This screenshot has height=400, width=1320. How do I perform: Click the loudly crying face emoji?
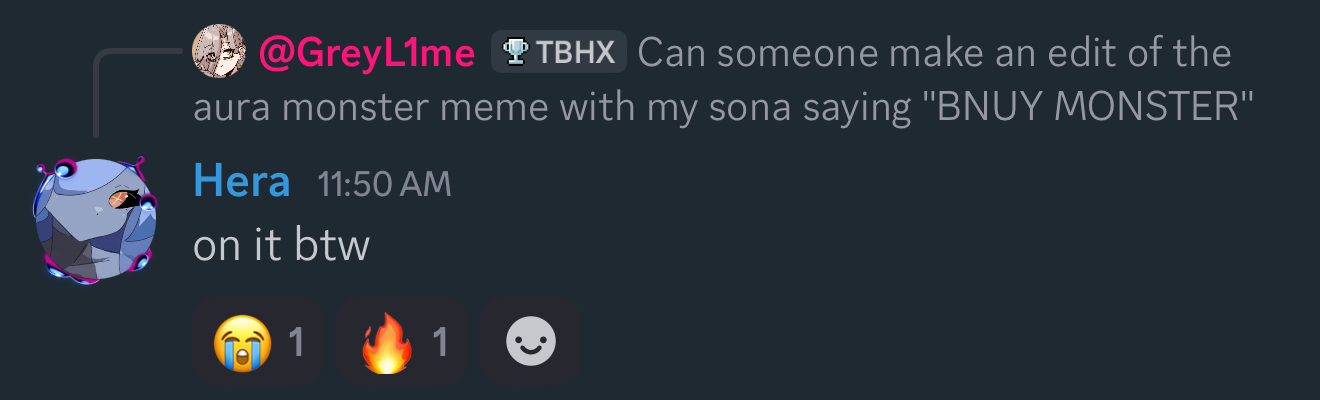(242, 343)
